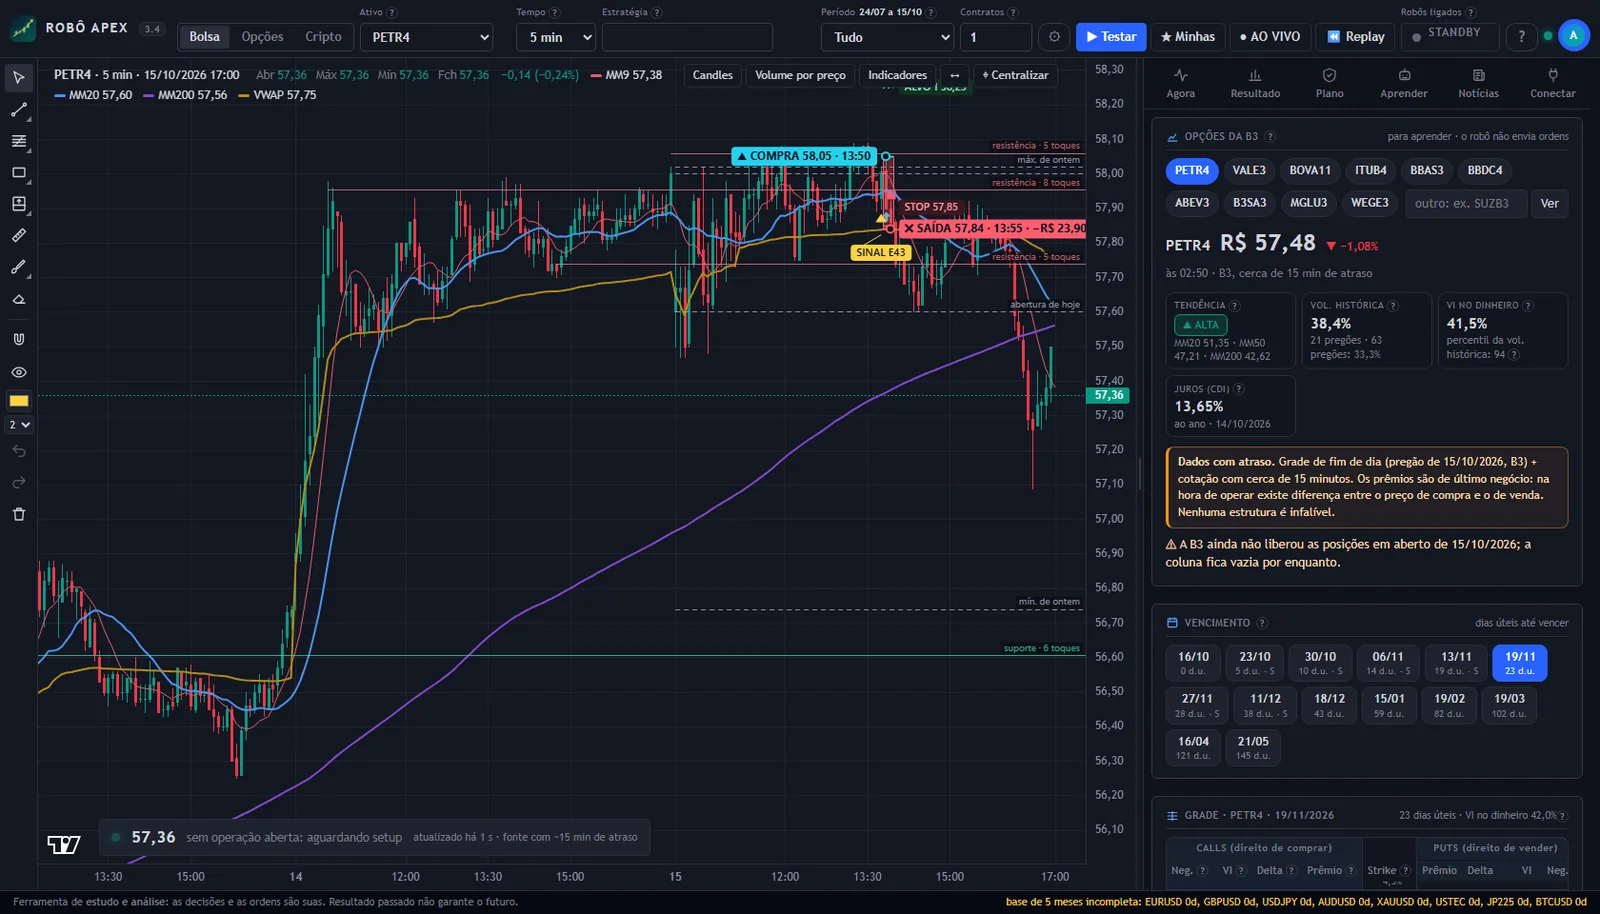1600x914 pixels.
Task: Open the Indicadores menu
Action: tap(897, 75)
